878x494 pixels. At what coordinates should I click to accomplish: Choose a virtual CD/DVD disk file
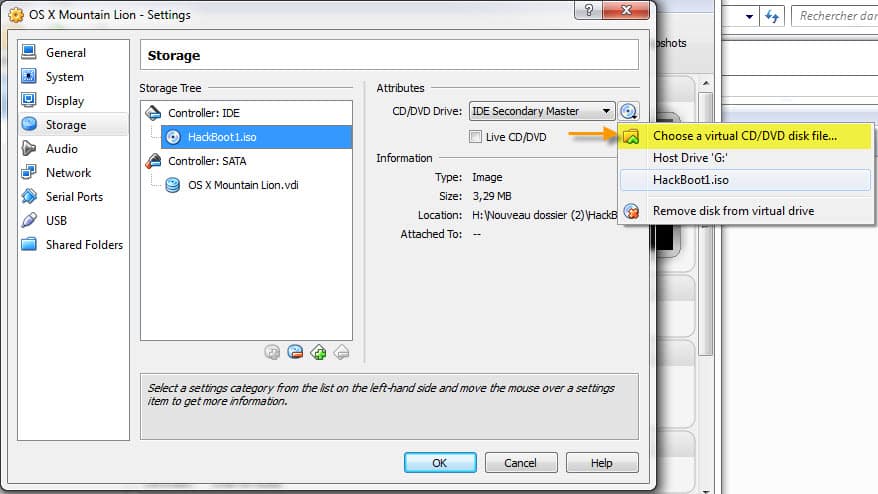[745, 136]
